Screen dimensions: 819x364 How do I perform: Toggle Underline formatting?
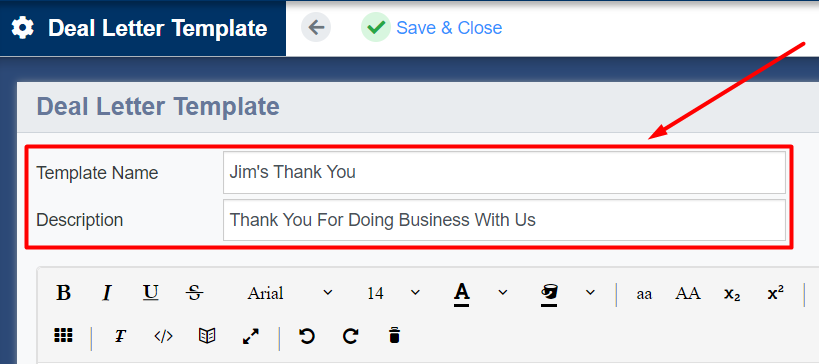[x=151, y=293]
